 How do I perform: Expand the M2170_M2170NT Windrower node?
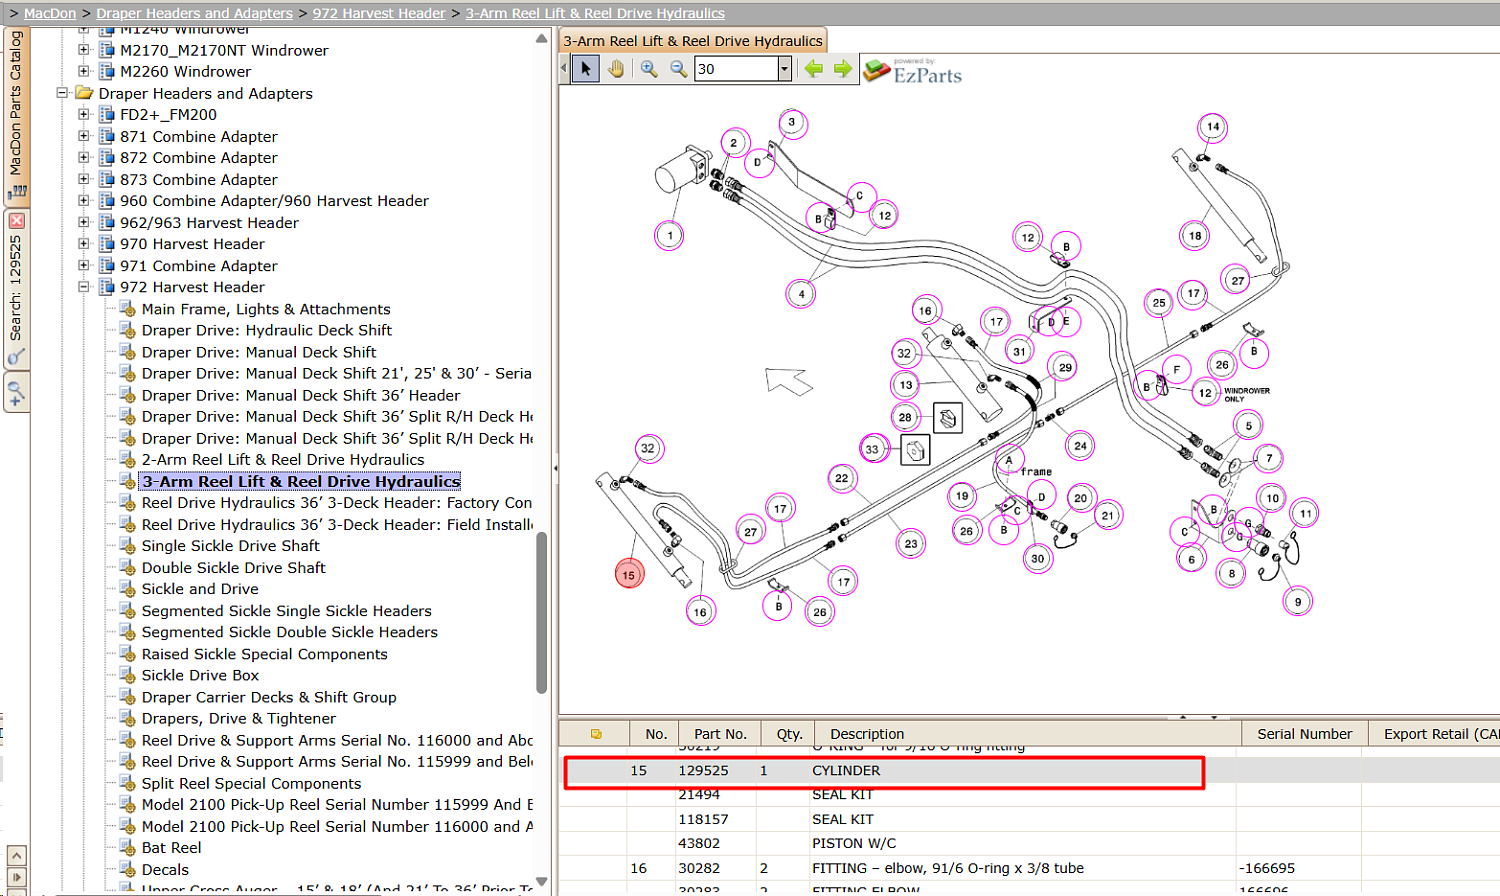point(84,50)
